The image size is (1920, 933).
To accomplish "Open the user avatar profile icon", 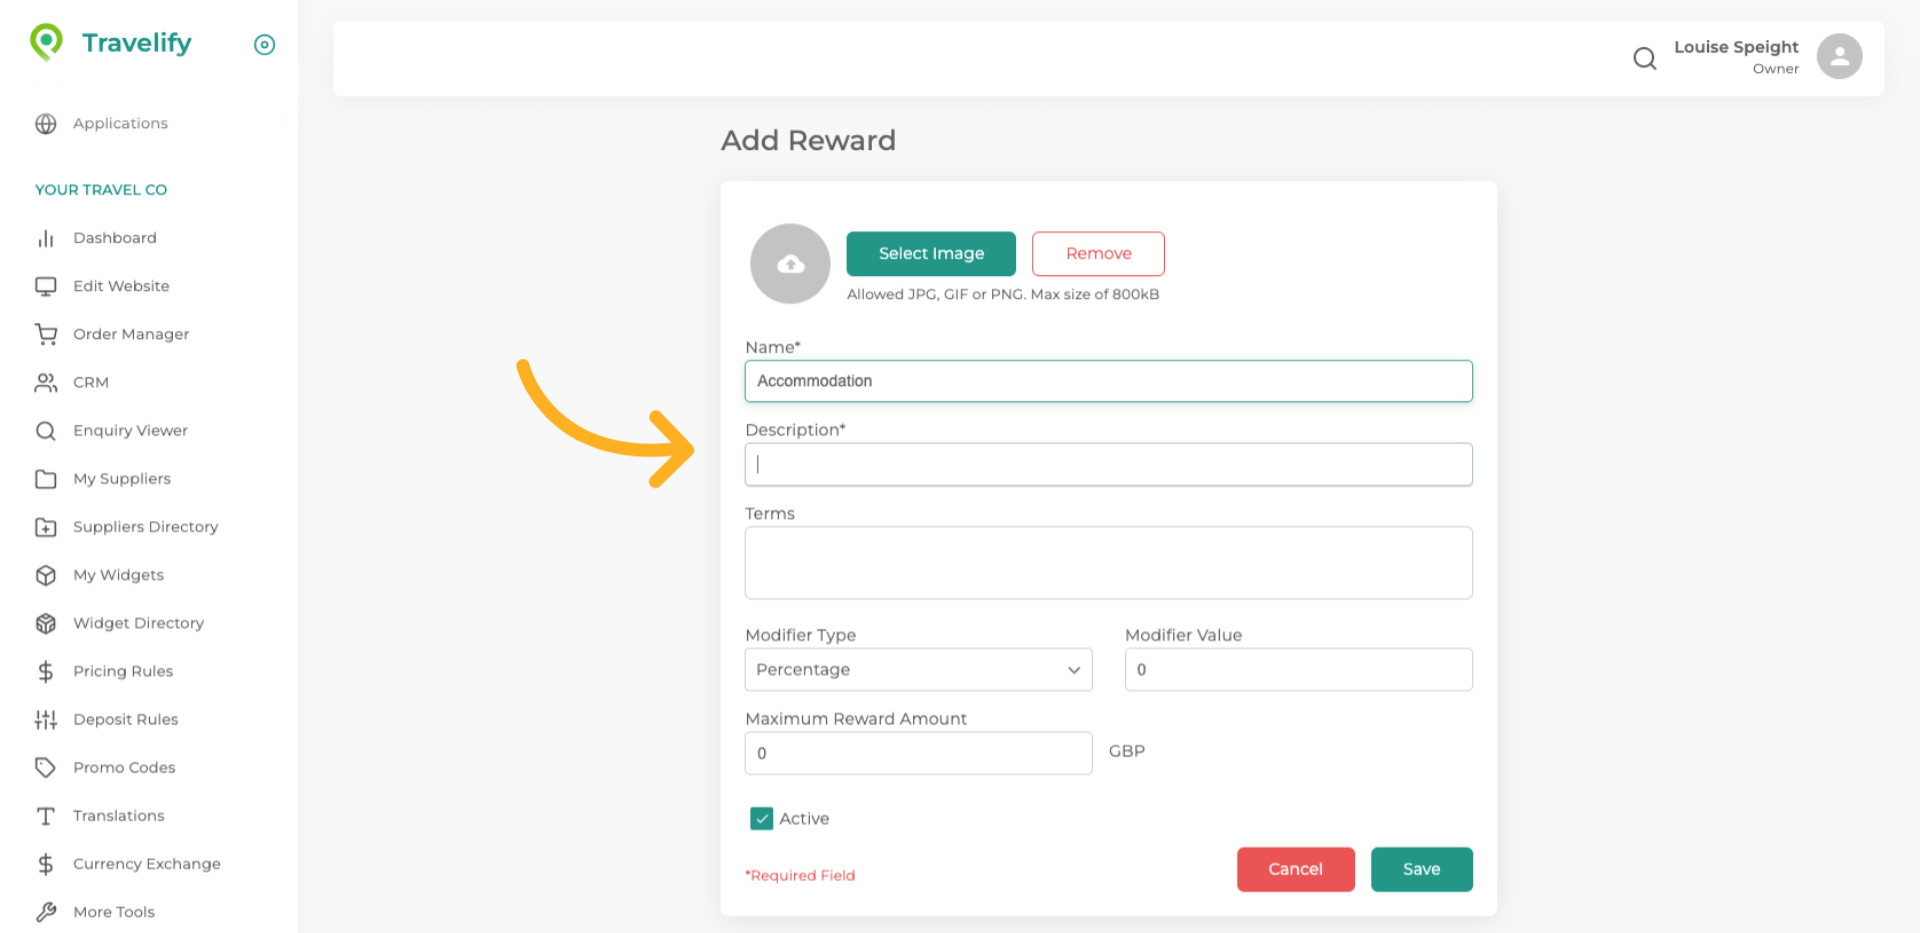I will point(1838,57).
